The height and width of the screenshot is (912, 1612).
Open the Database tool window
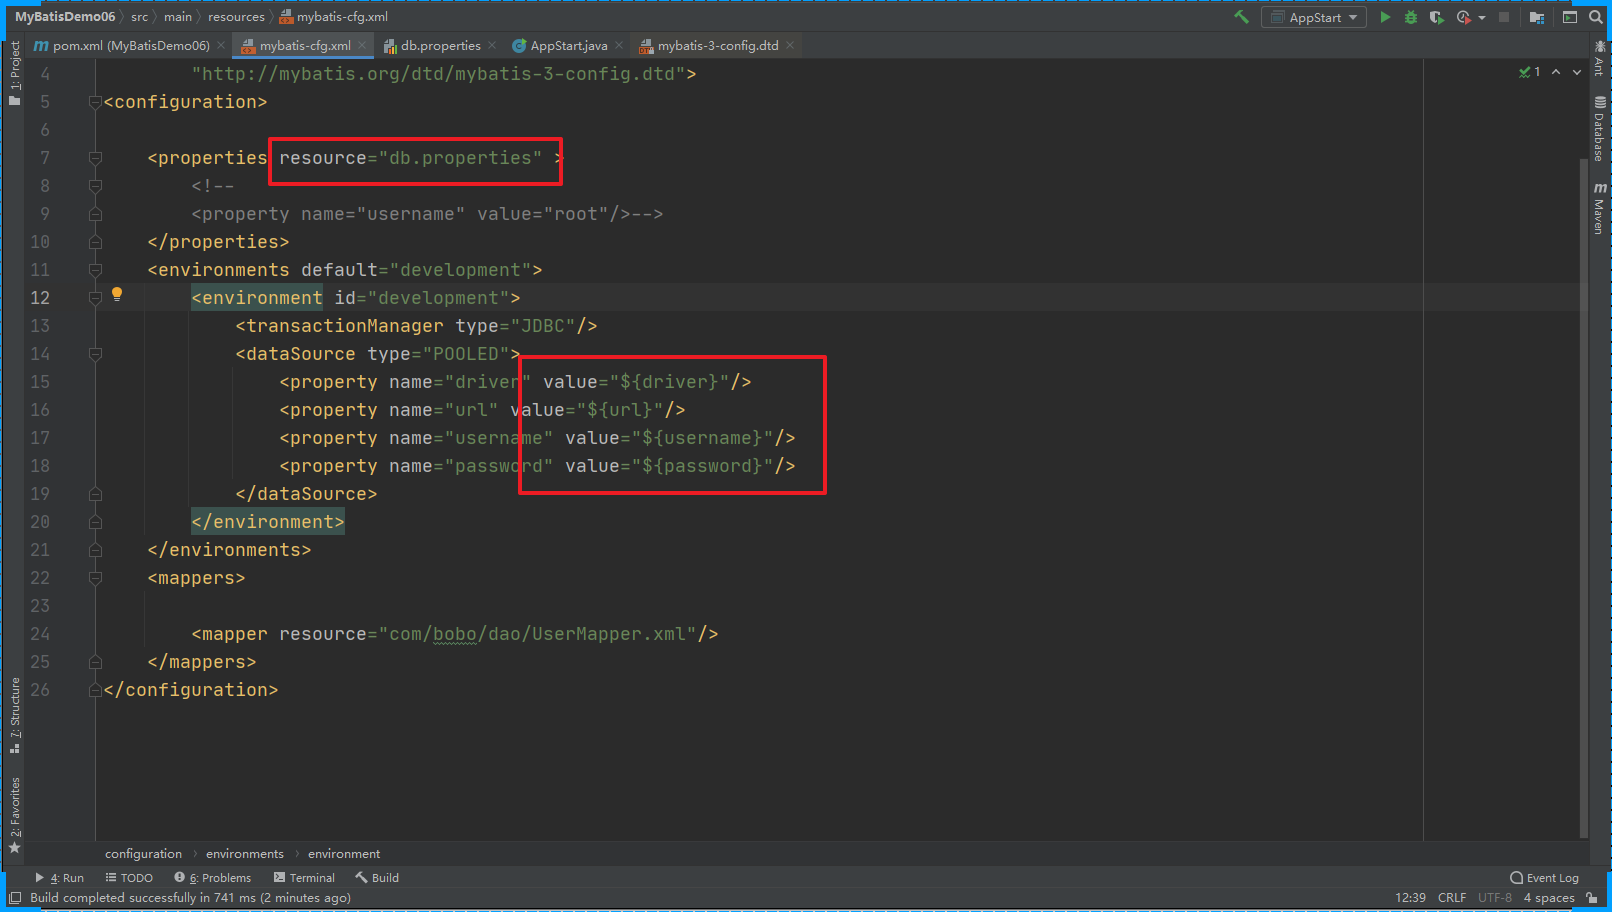pyautogui.click(x=1599, y=129)
